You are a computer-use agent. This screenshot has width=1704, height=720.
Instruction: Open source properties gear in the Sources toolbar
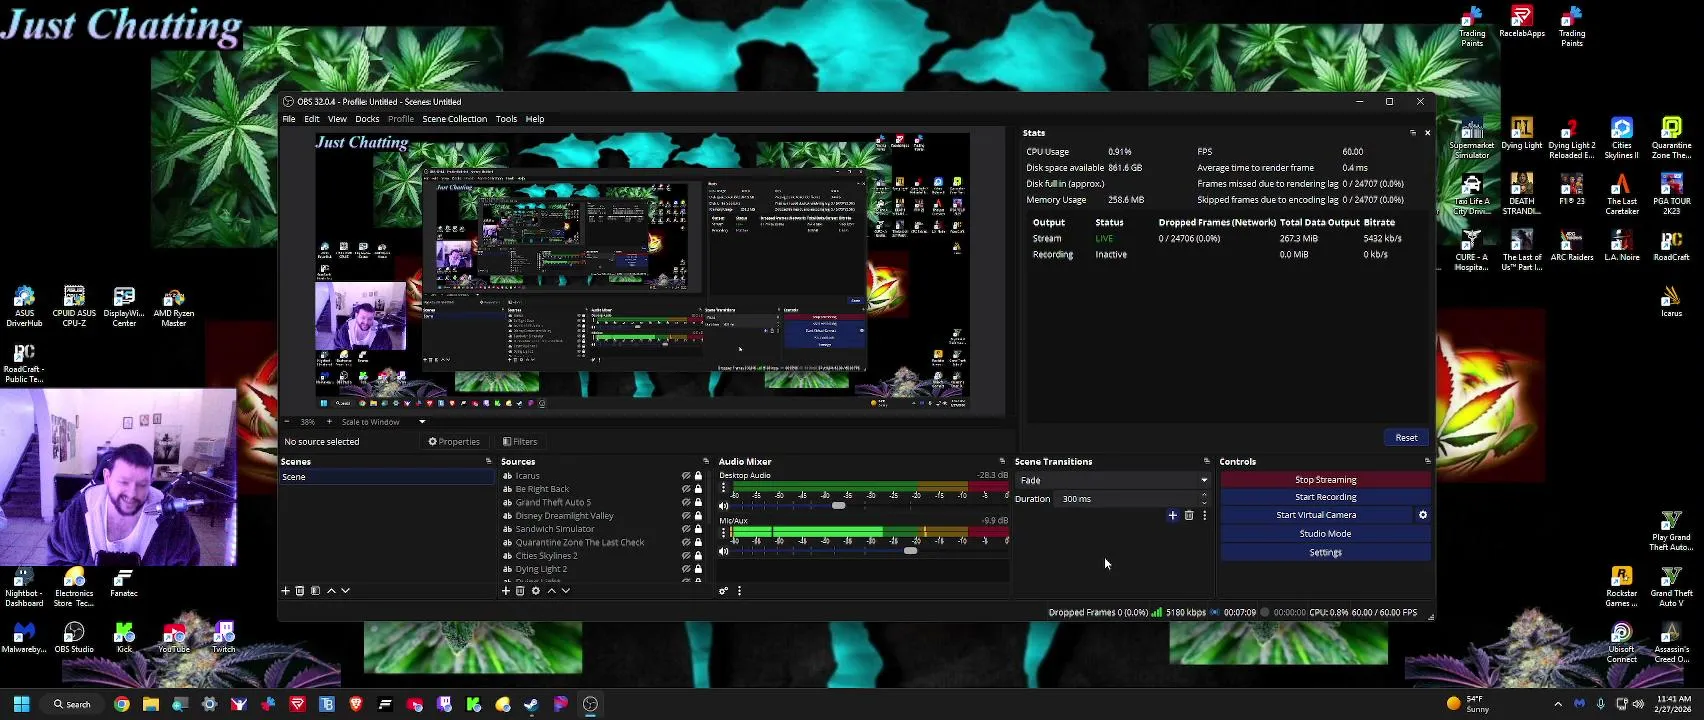pyautogui.click(x=536, y=591)
